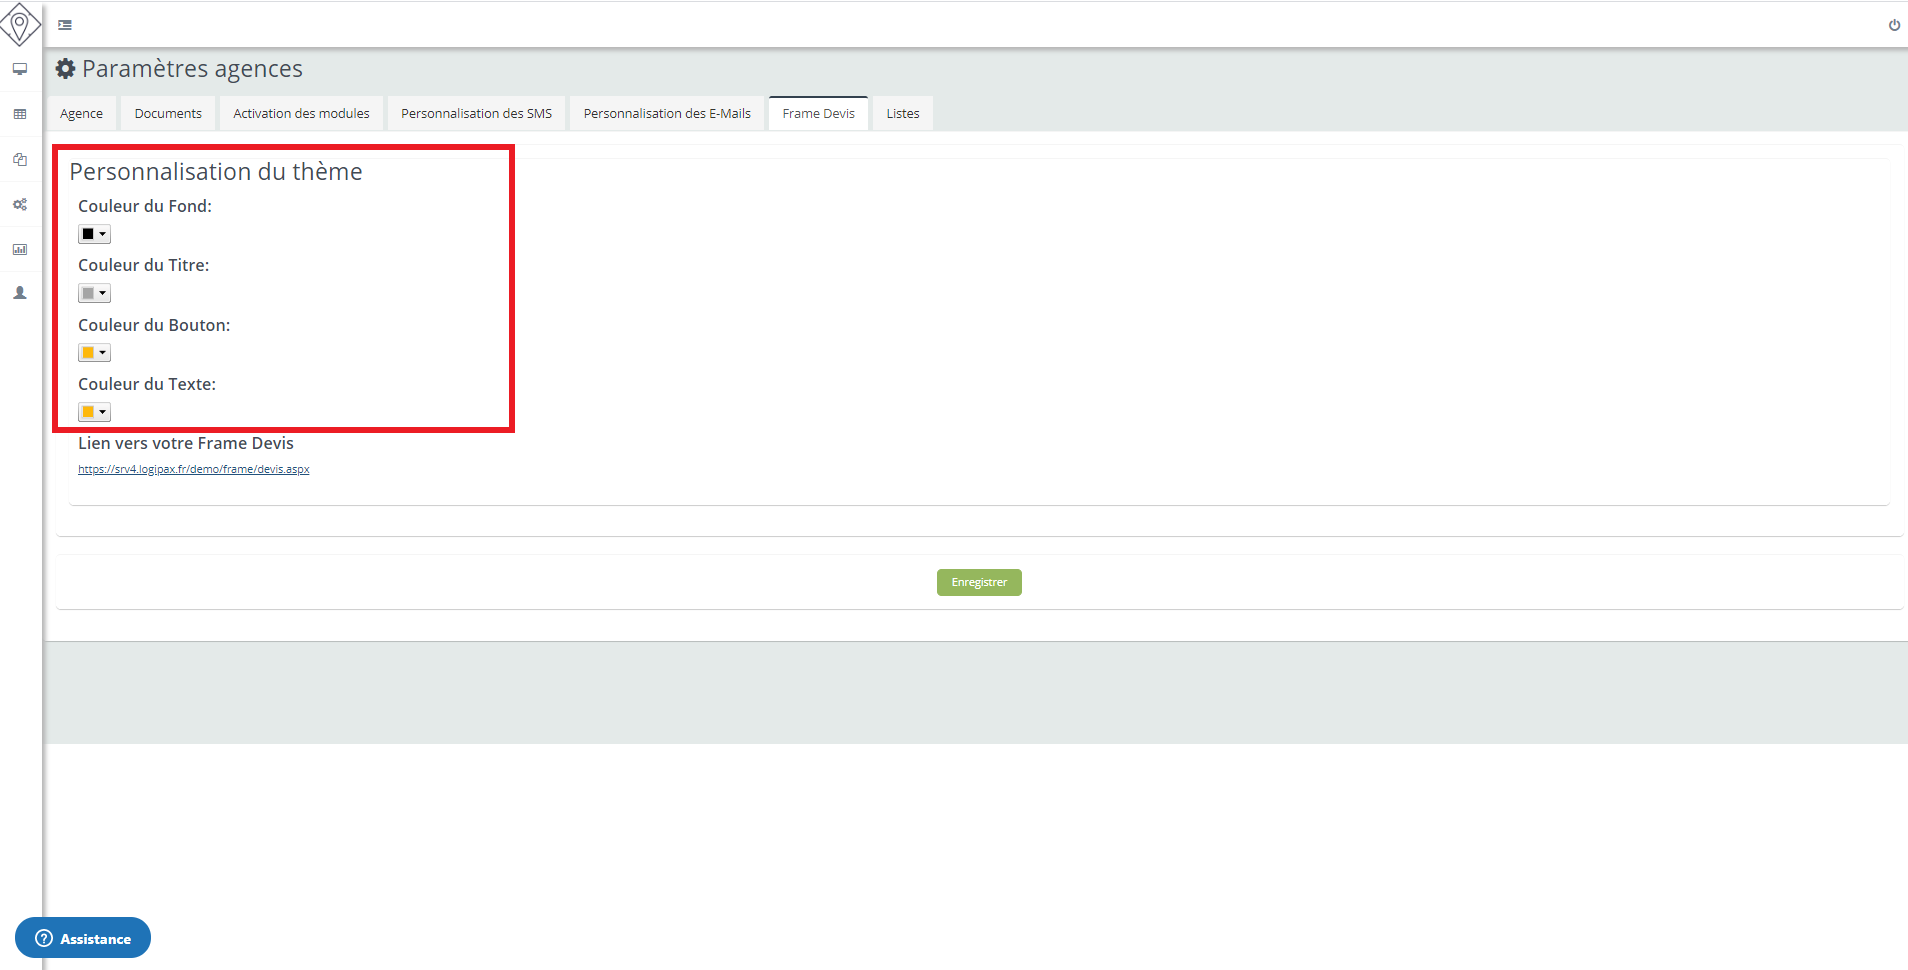This screenshot has width=1908, height=970.
Task: Click the map pin logo icon
Action: click(20, 24)
